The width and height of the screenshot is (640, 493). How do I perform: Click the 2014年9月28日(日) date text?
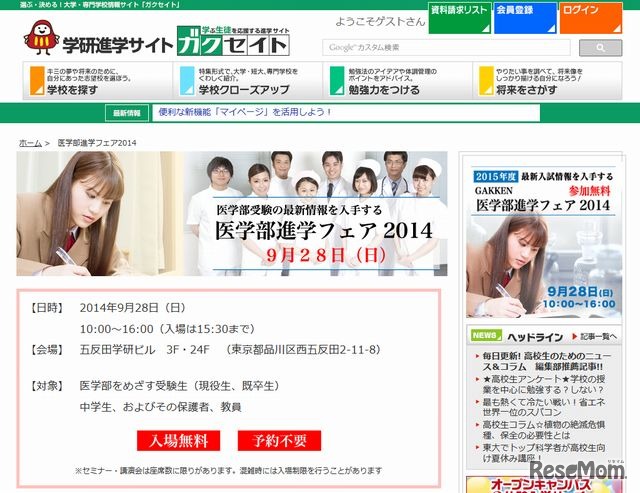[133, 308]
